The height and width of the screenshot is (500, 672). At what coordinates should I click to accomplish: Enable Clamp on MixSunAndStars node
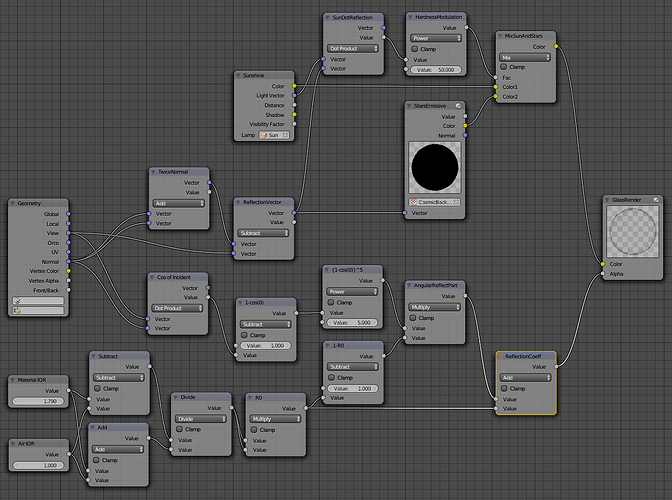[504, 67]
